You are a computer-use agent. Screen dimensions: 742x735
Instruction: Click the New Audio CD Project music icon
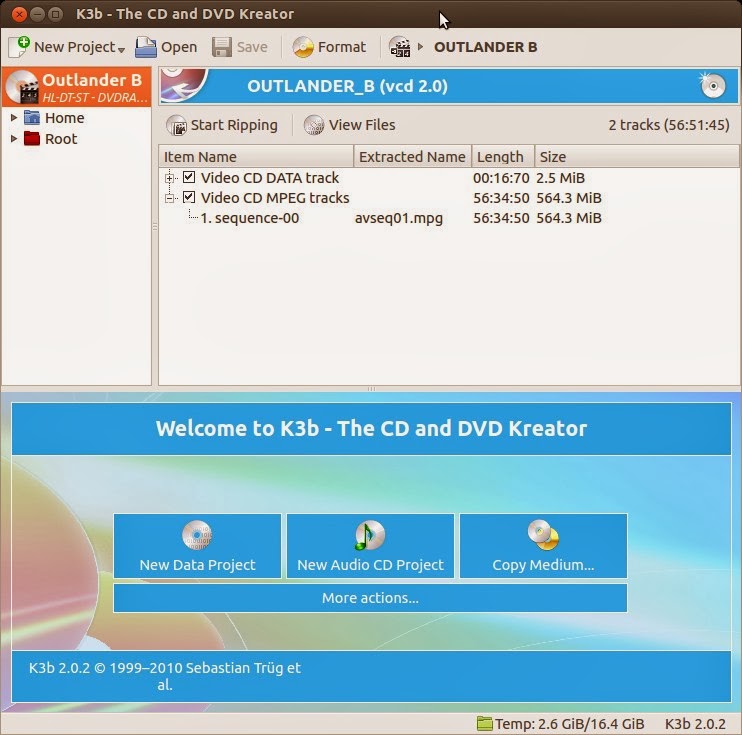click(370, 535)
